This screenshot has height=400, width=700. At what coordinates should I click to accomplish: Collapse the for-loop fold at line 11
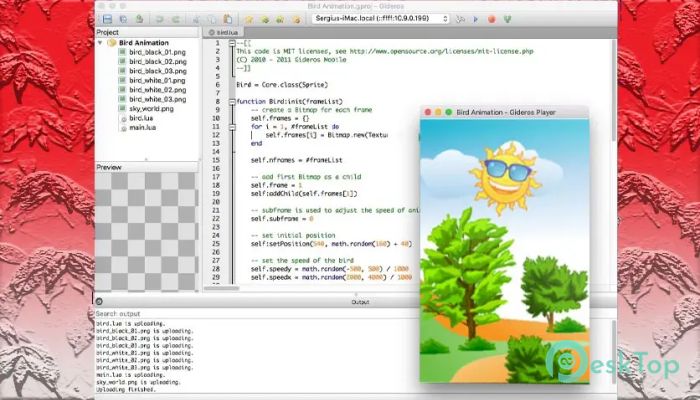click(x=232, y=127)
